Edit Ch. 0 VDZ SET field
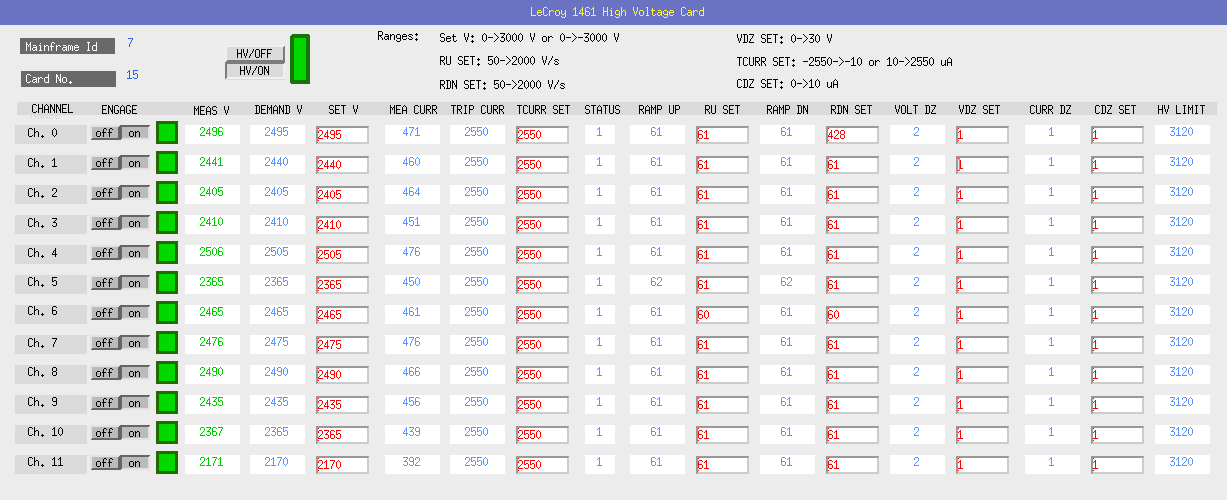 coord(982,134)
